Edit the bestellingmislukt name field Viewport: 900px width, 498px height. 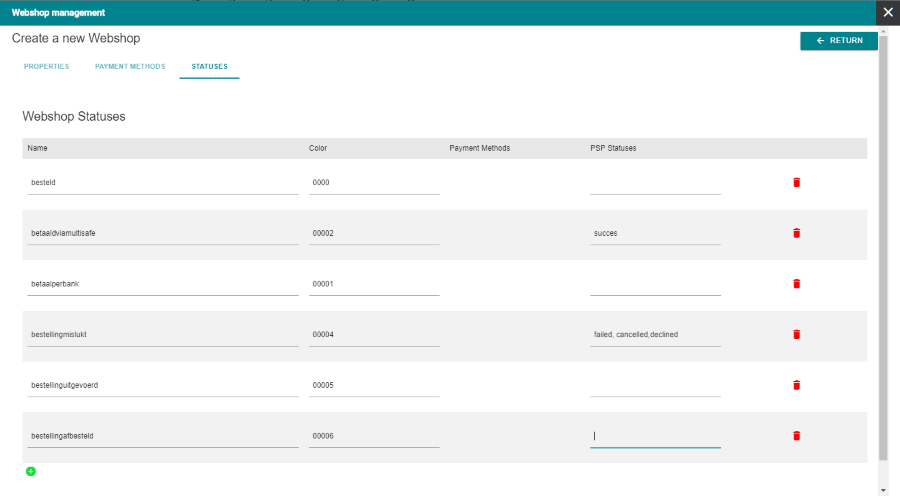point(163,335)
